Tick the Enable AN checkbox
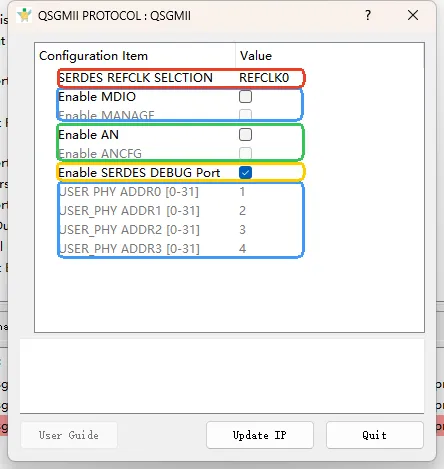Image resolution: width=444 pixels, height=469 pixels. (245, 135)
